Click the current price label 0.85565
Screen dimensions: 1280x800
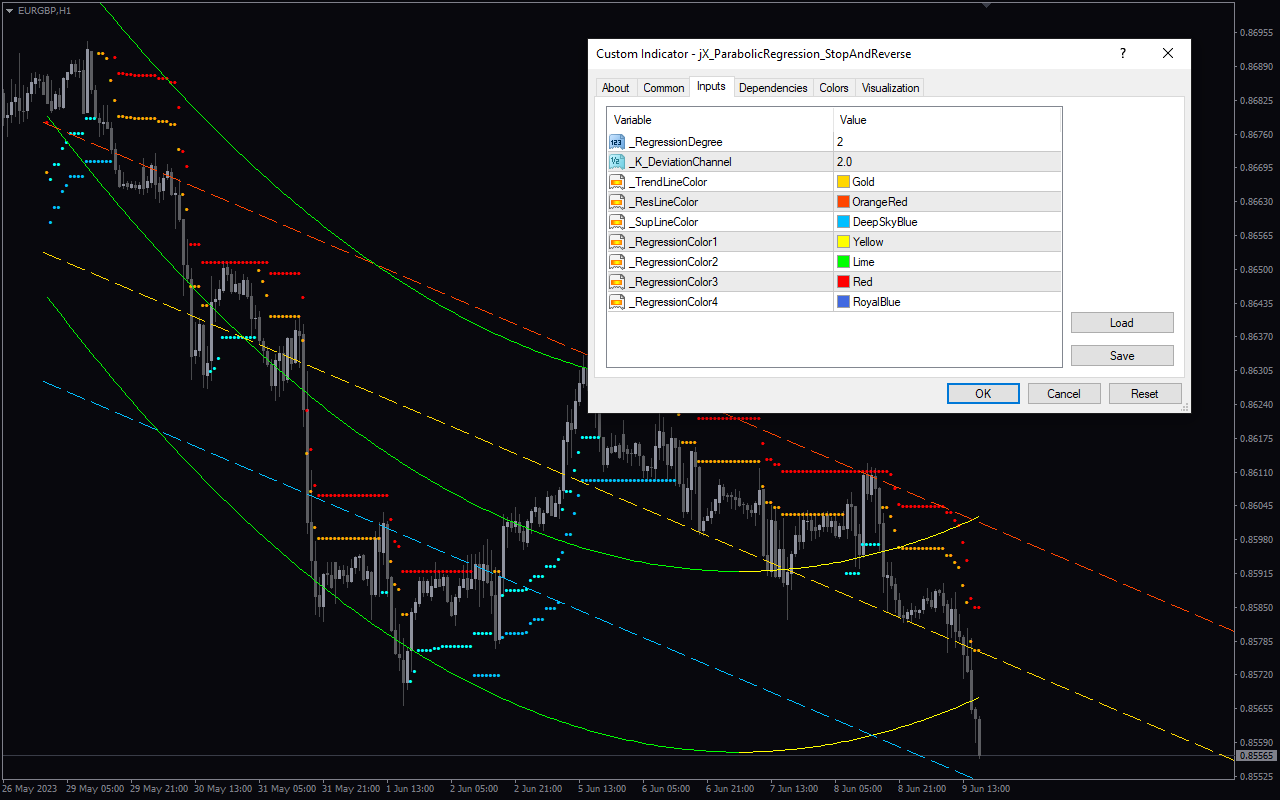(x=1256, y=756)
